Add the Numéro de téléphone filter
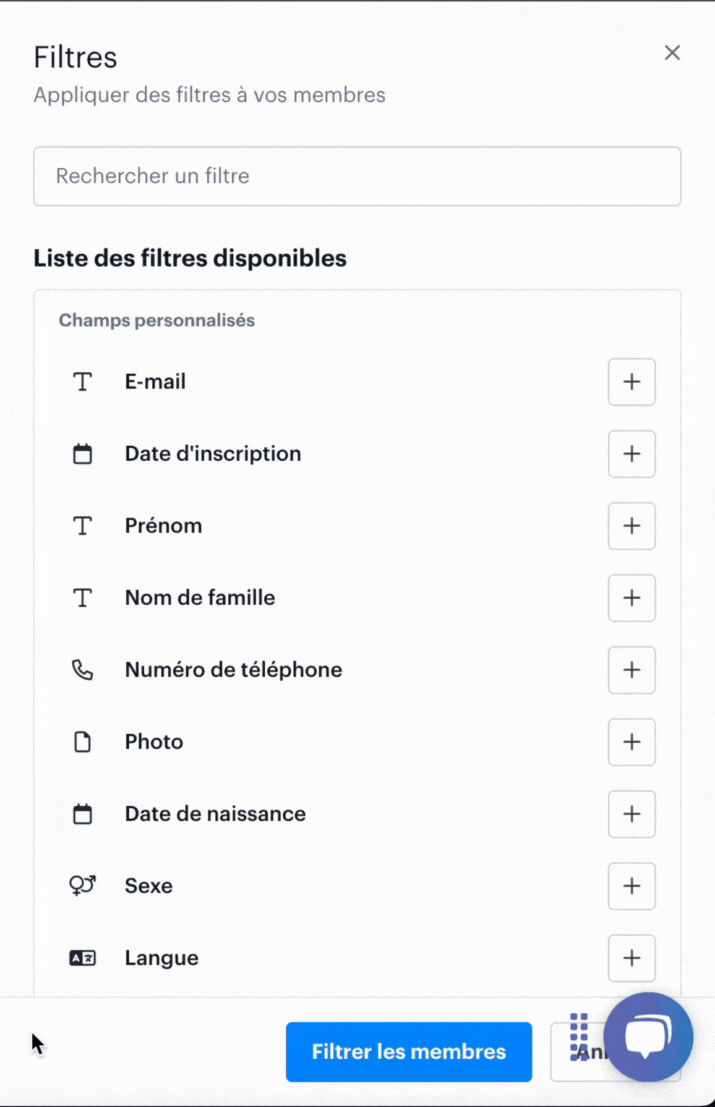The height and width of the screenshot is (1107, 715). coord(631,670)
